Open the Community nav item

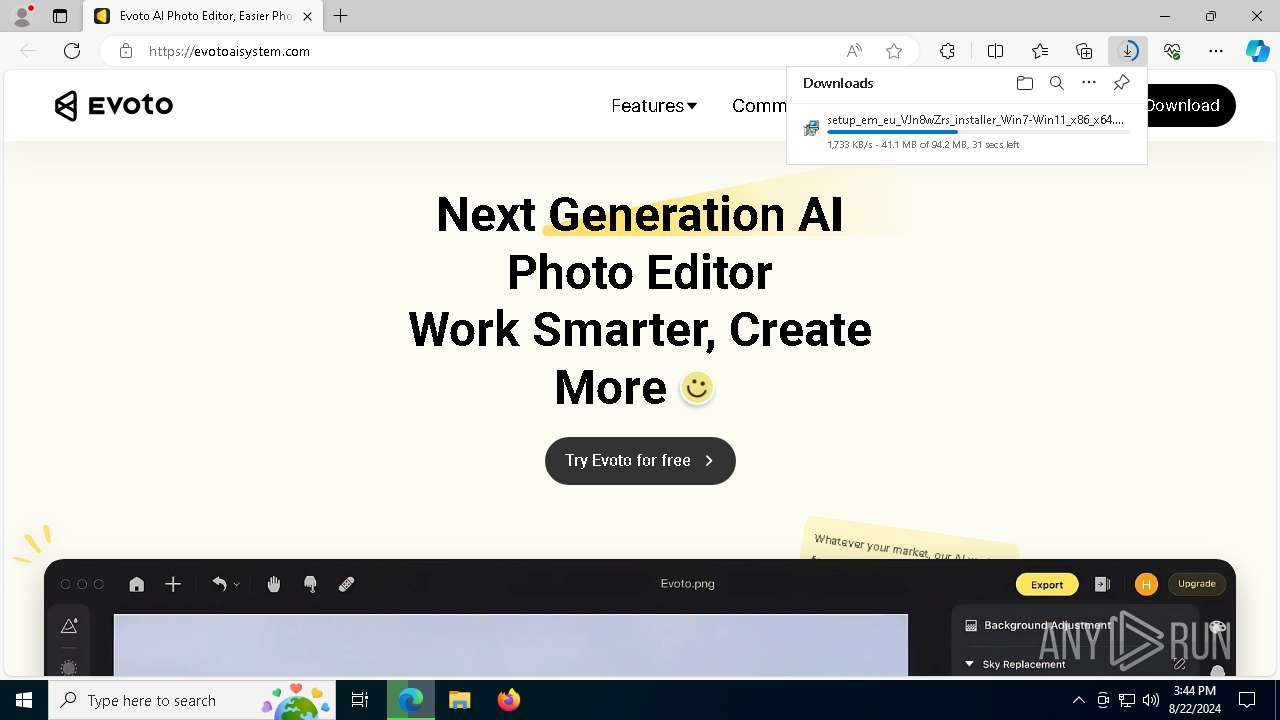point(759,106)
